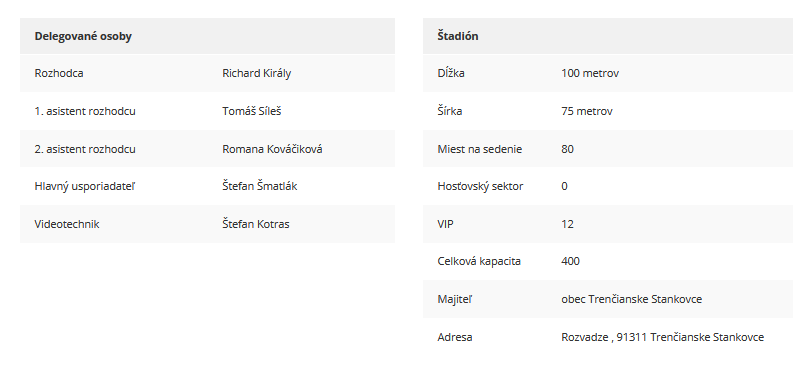Select second assistant Romana Kováčiková
The height and width of the screenshot is (377, 793).
pos(272,149)
